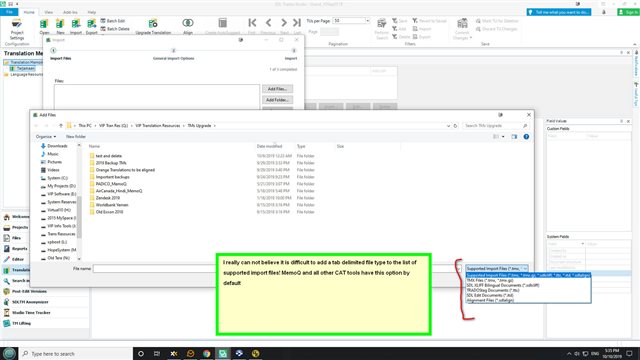
Task: Switch to the Add-Ins ribbon tab
Action: (x=70, y=12)
